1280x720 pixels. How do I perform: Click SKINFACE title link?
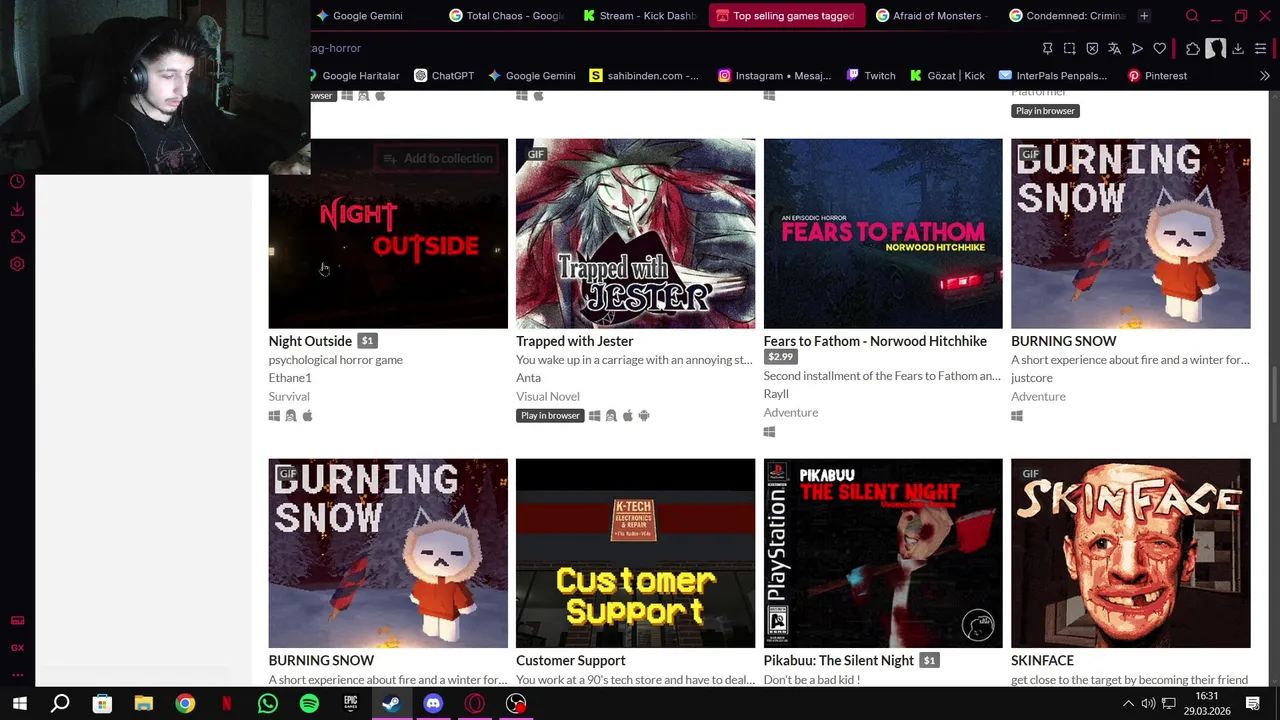coord(1042,660)
